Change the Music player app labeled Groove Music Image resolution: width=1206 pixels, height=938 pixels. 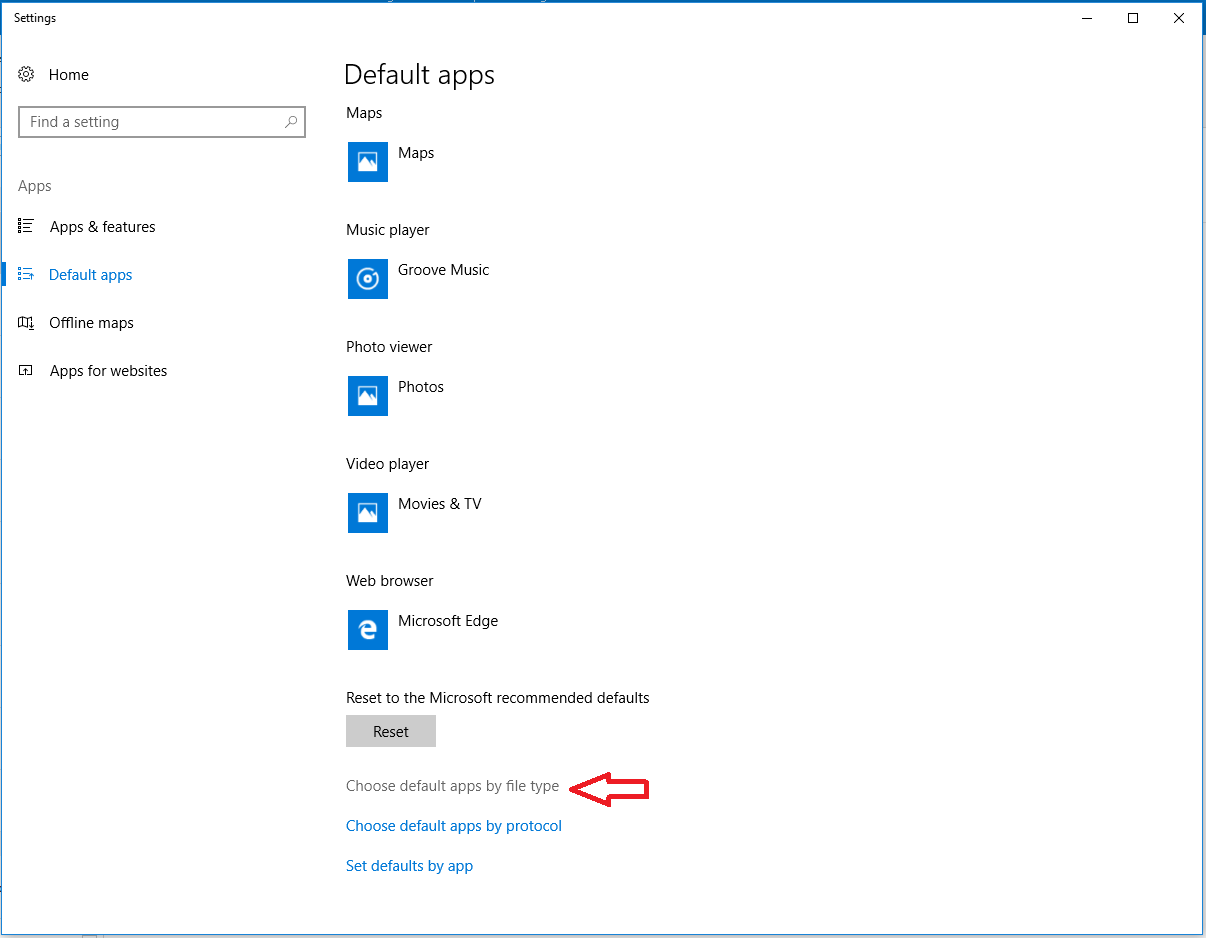[x=443, y=270]
